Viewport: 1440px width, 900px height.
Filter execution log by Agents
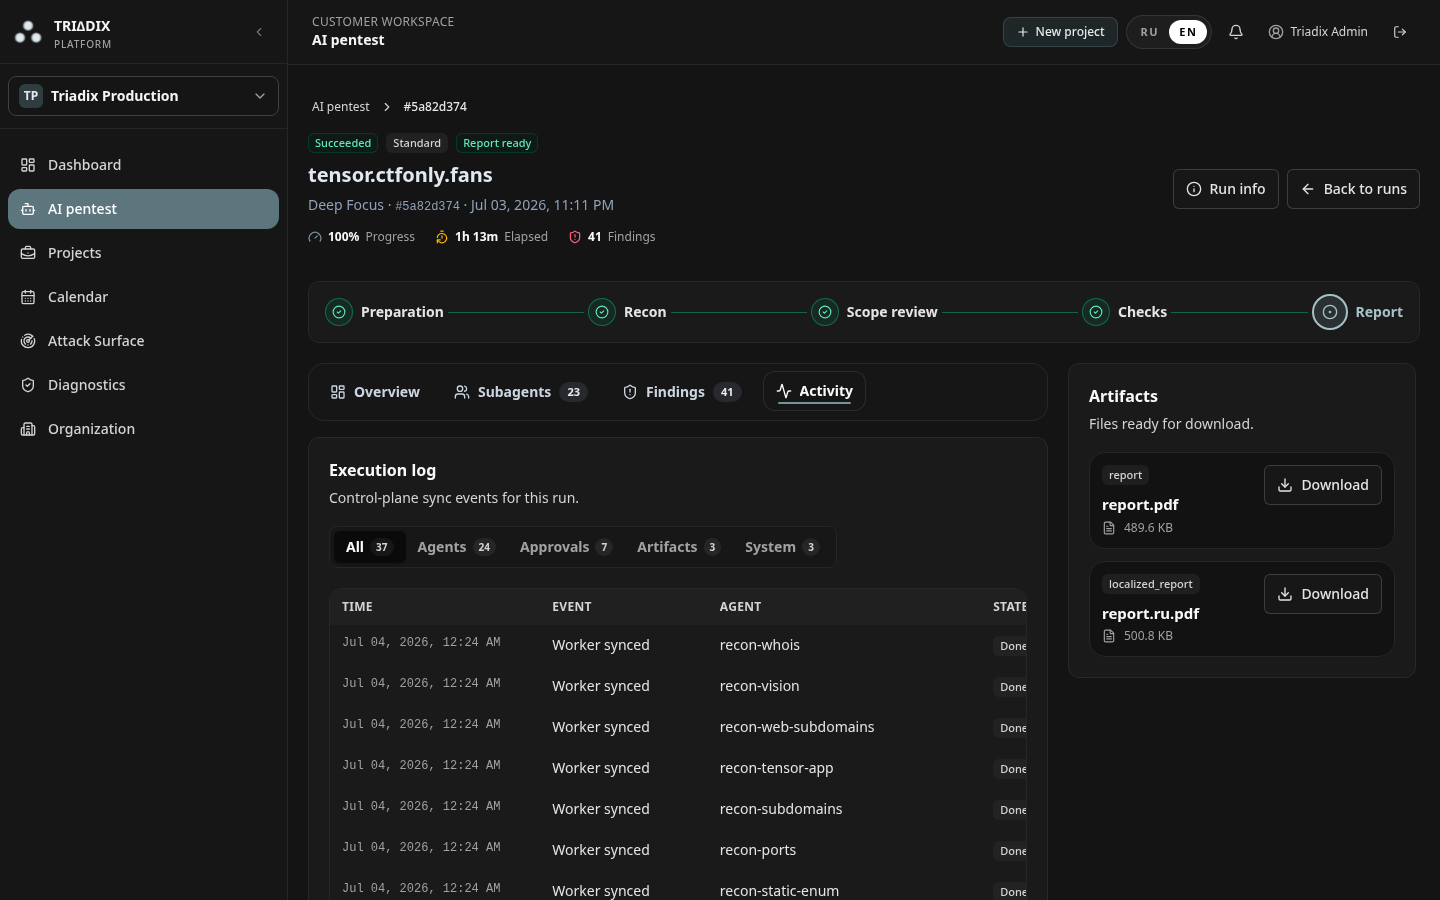pos(456,547)
